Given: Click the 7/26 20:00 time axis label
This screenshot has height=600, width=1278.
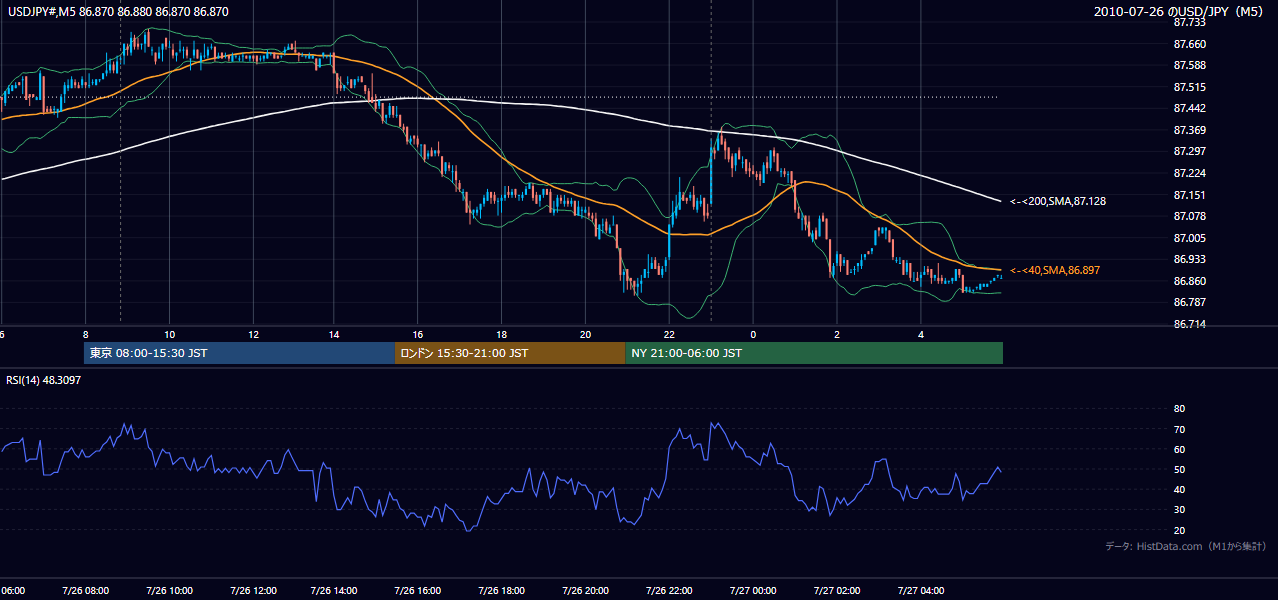Looking at the screenshot, I should [585, 590].
